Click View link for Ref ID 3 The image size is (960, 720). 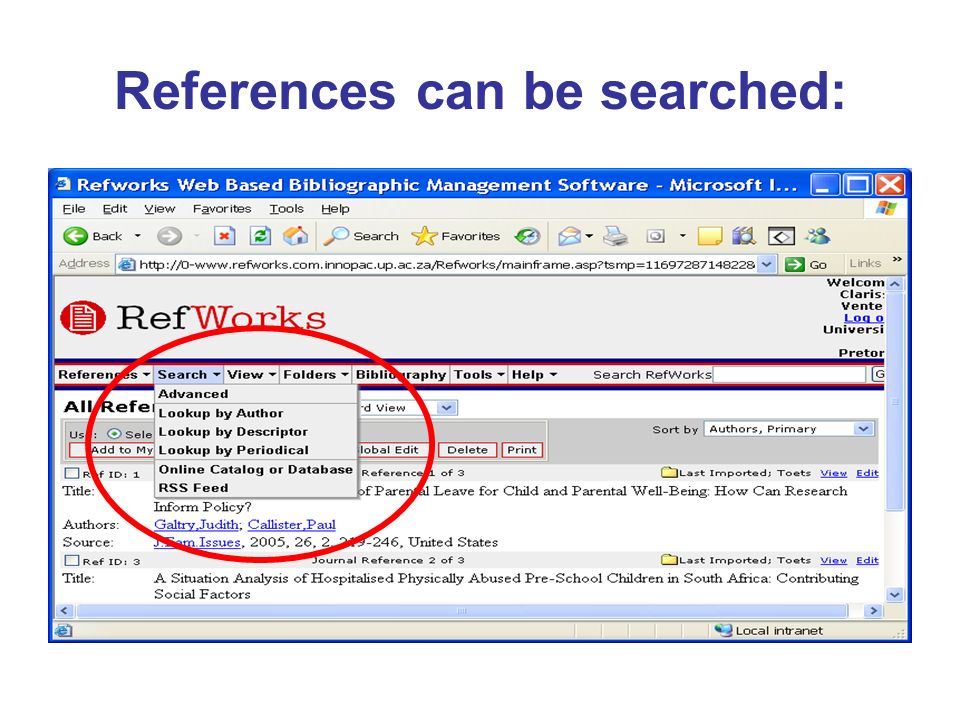click(833, 560)
